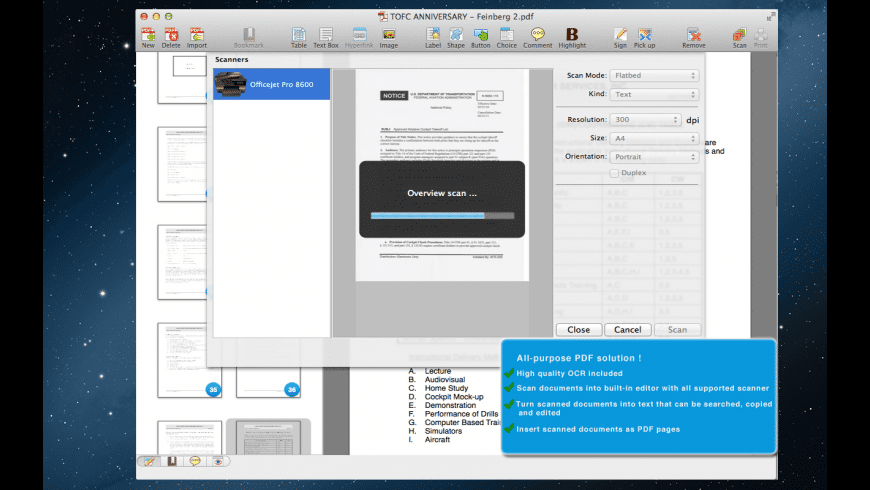
Task: Click the Remove toolbar icon
Action: [x=694, y=38]
